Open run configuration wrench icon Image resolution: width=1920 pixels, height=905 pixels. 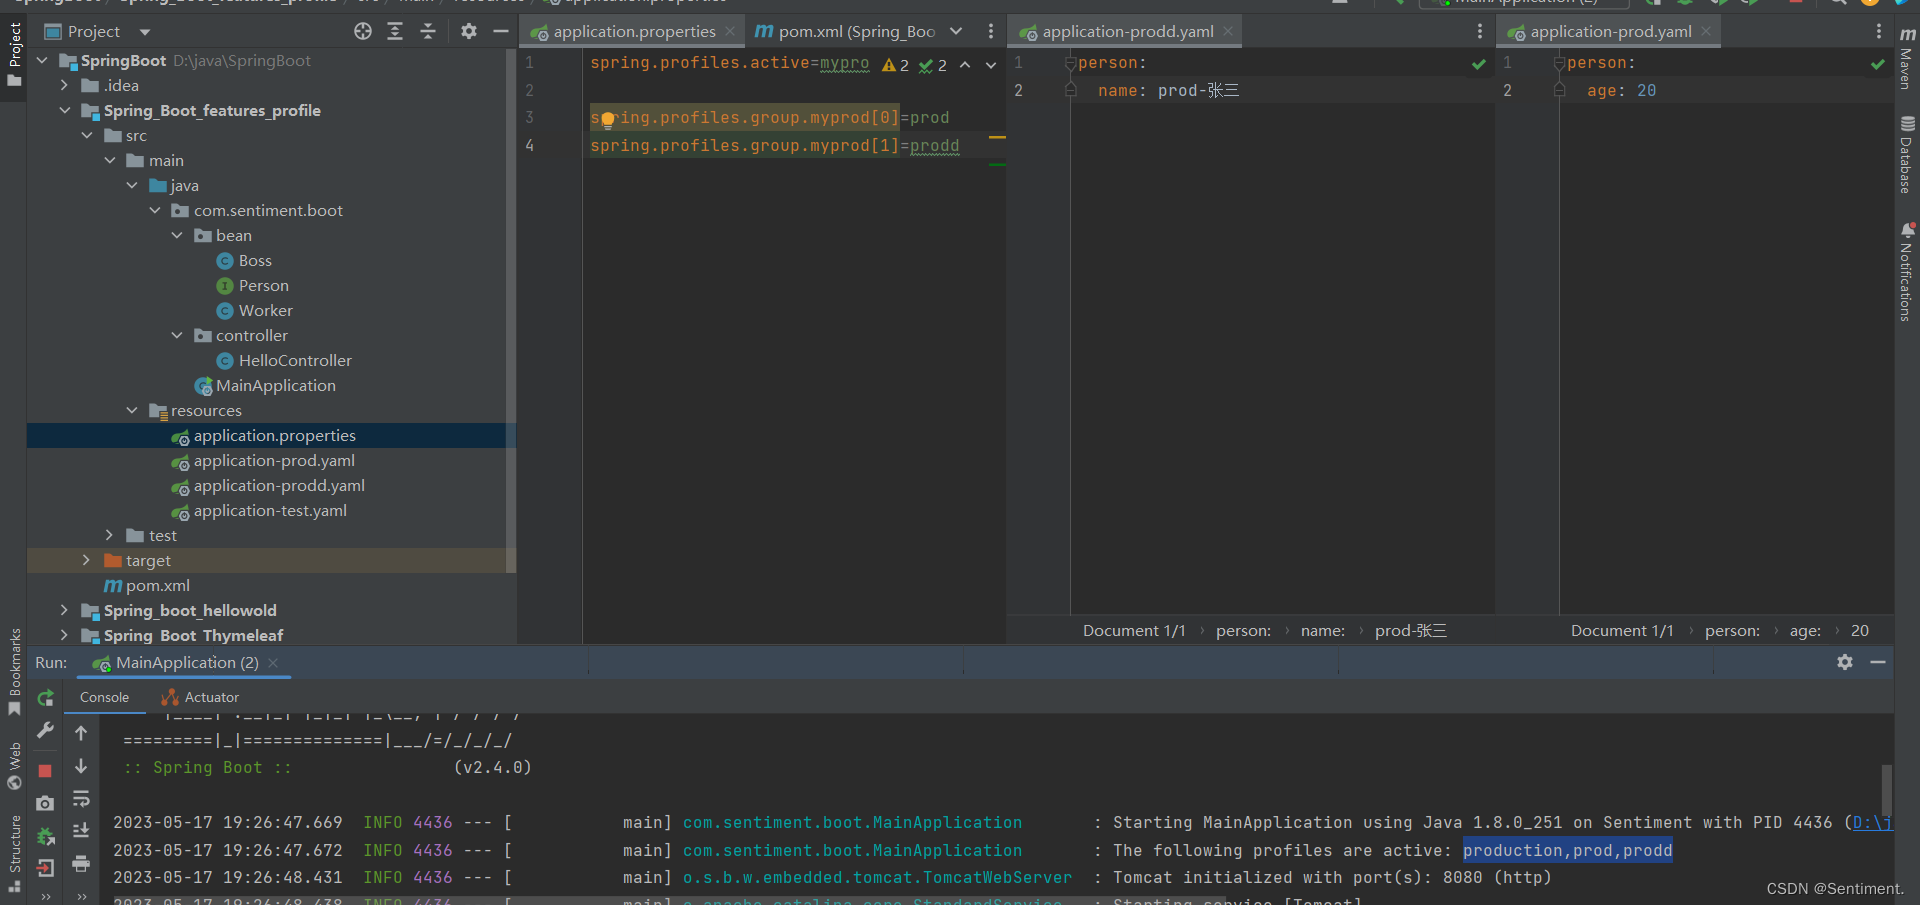tap(45, 731)
